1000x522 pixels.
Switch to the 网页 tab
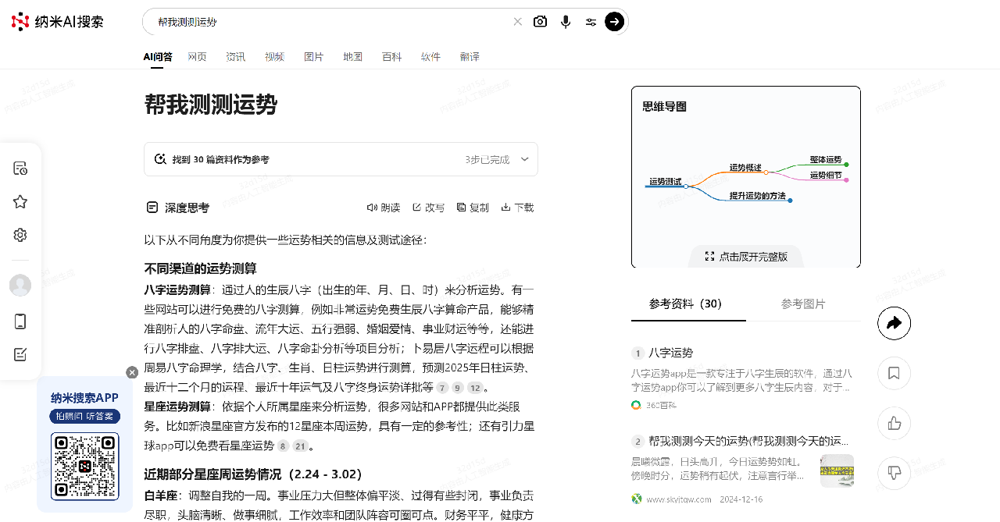click(197, 57)
